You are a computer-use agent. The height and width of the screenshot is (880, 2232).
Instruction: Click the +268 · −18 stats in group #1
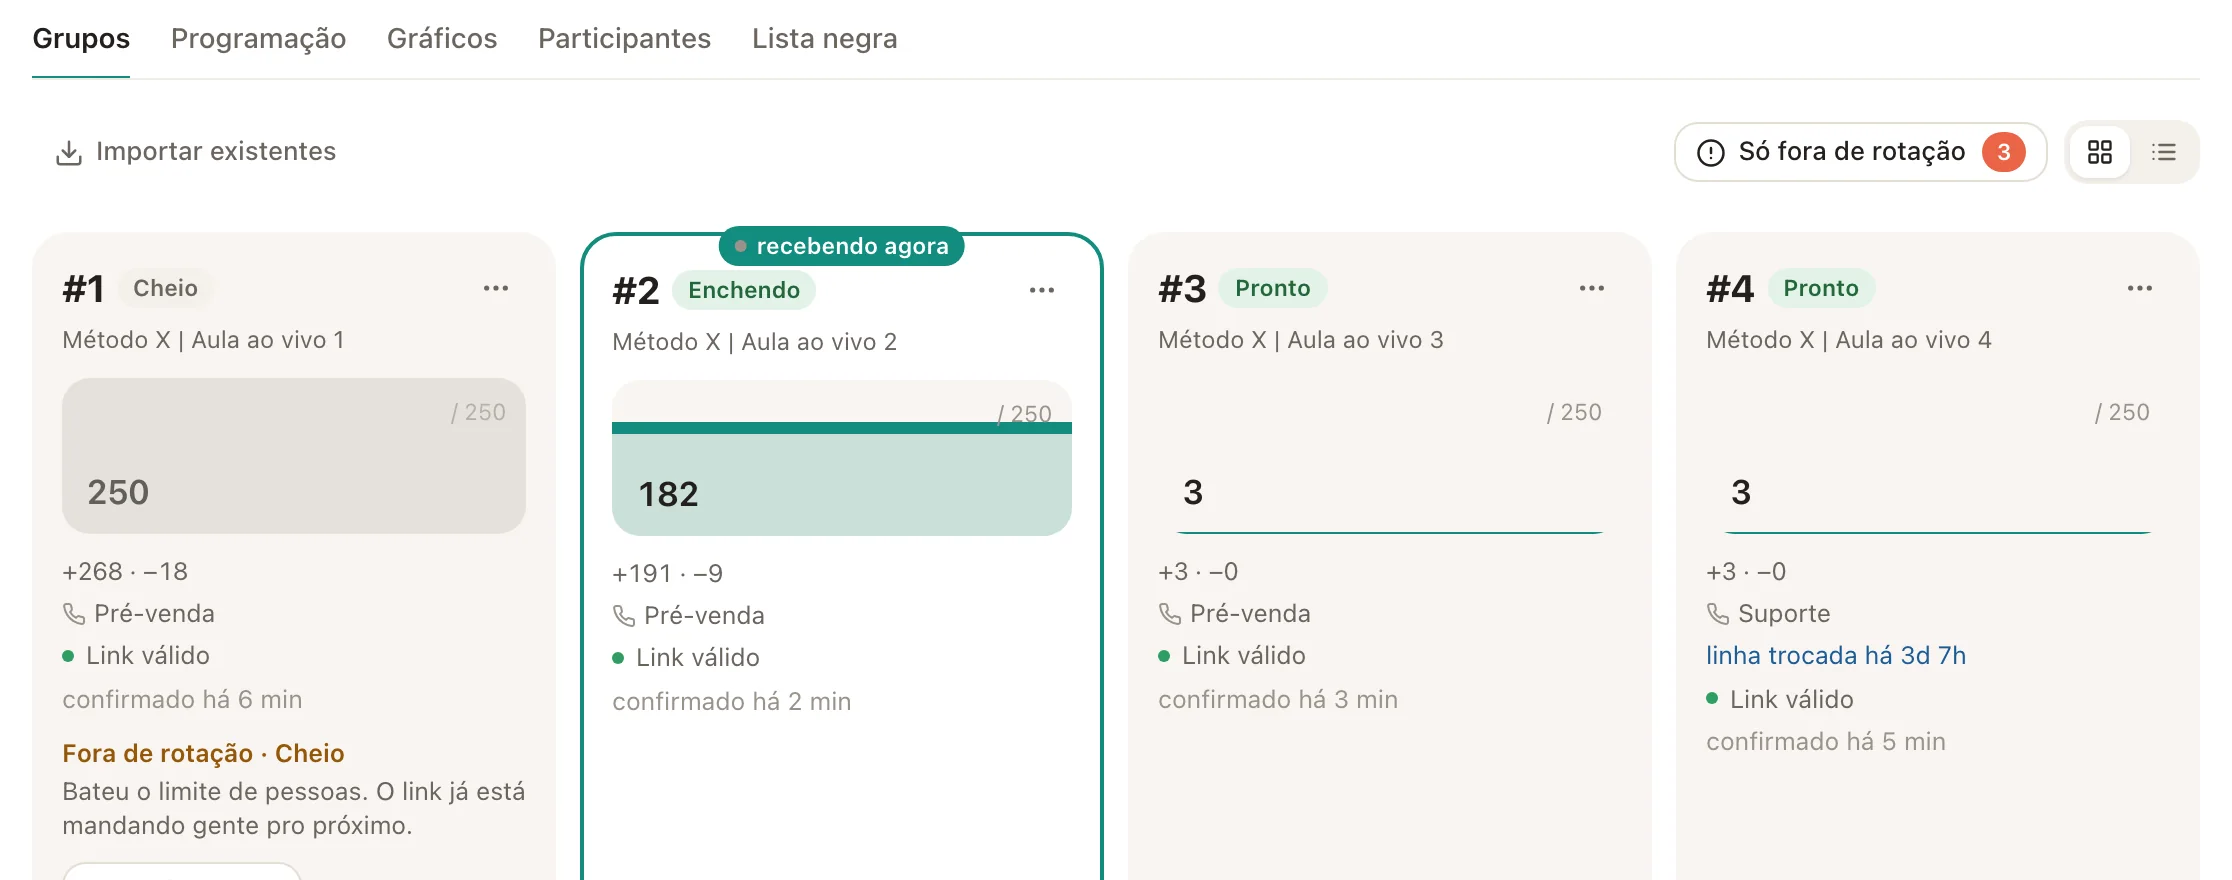125,572
